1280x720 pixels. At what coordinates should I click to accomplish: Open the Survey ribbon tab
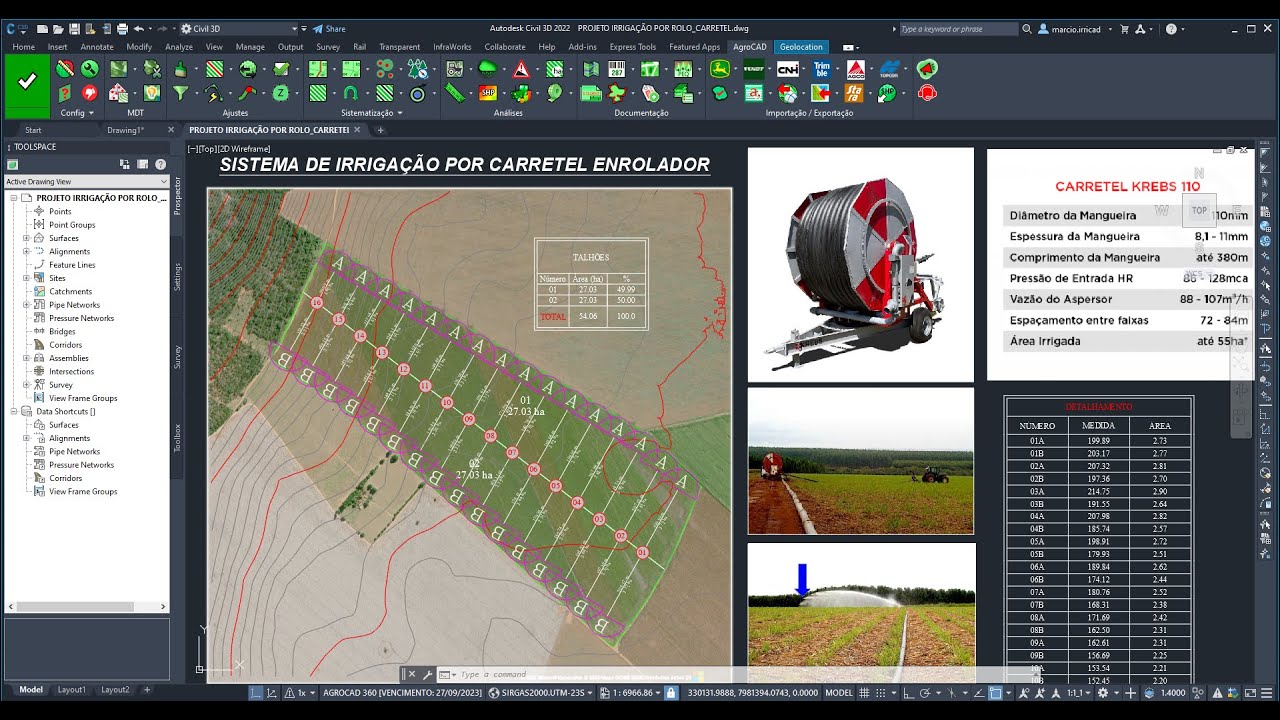(x=328, y=47)
